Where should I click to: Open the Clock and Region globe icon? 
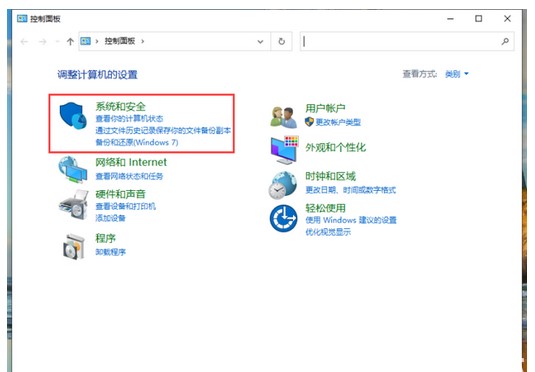pos(283,185)
